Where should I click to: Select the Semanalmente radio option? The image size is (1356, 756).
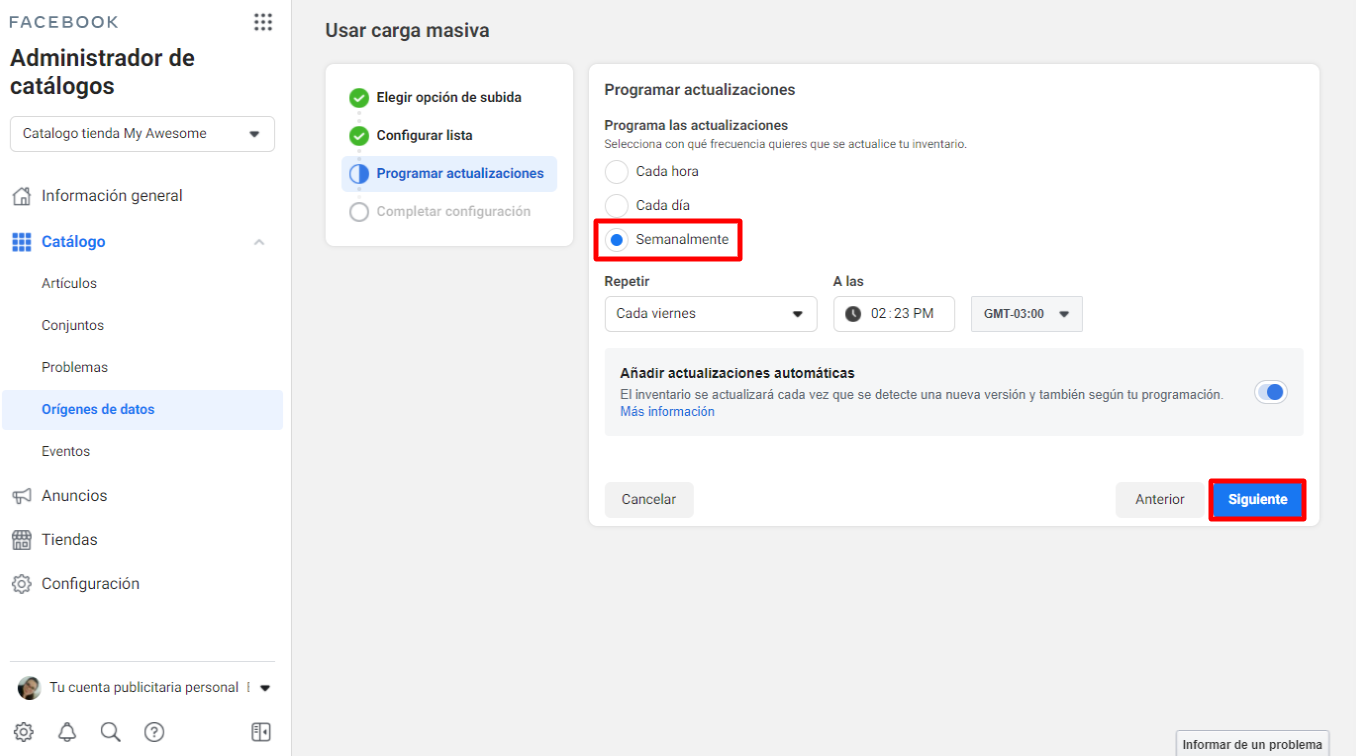click(x=617, y=240)
